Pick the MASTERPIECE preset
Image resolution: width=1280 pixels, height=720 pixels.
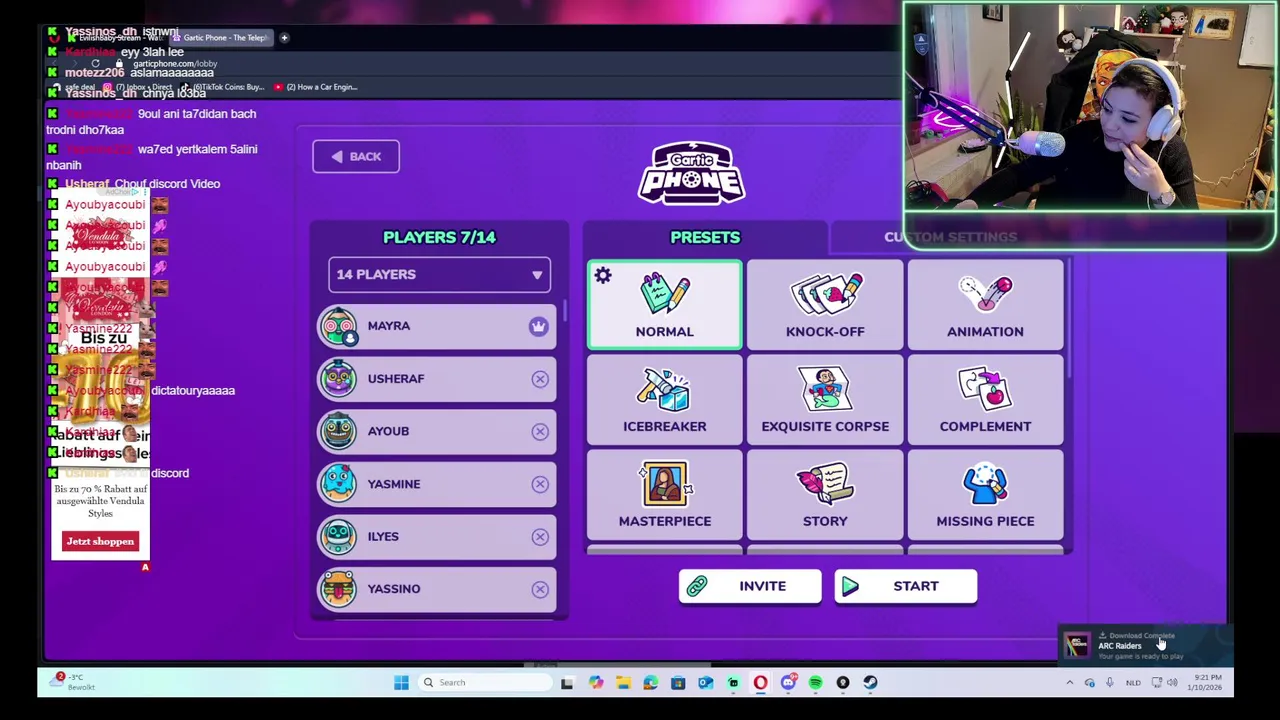(x=665, y=495)
